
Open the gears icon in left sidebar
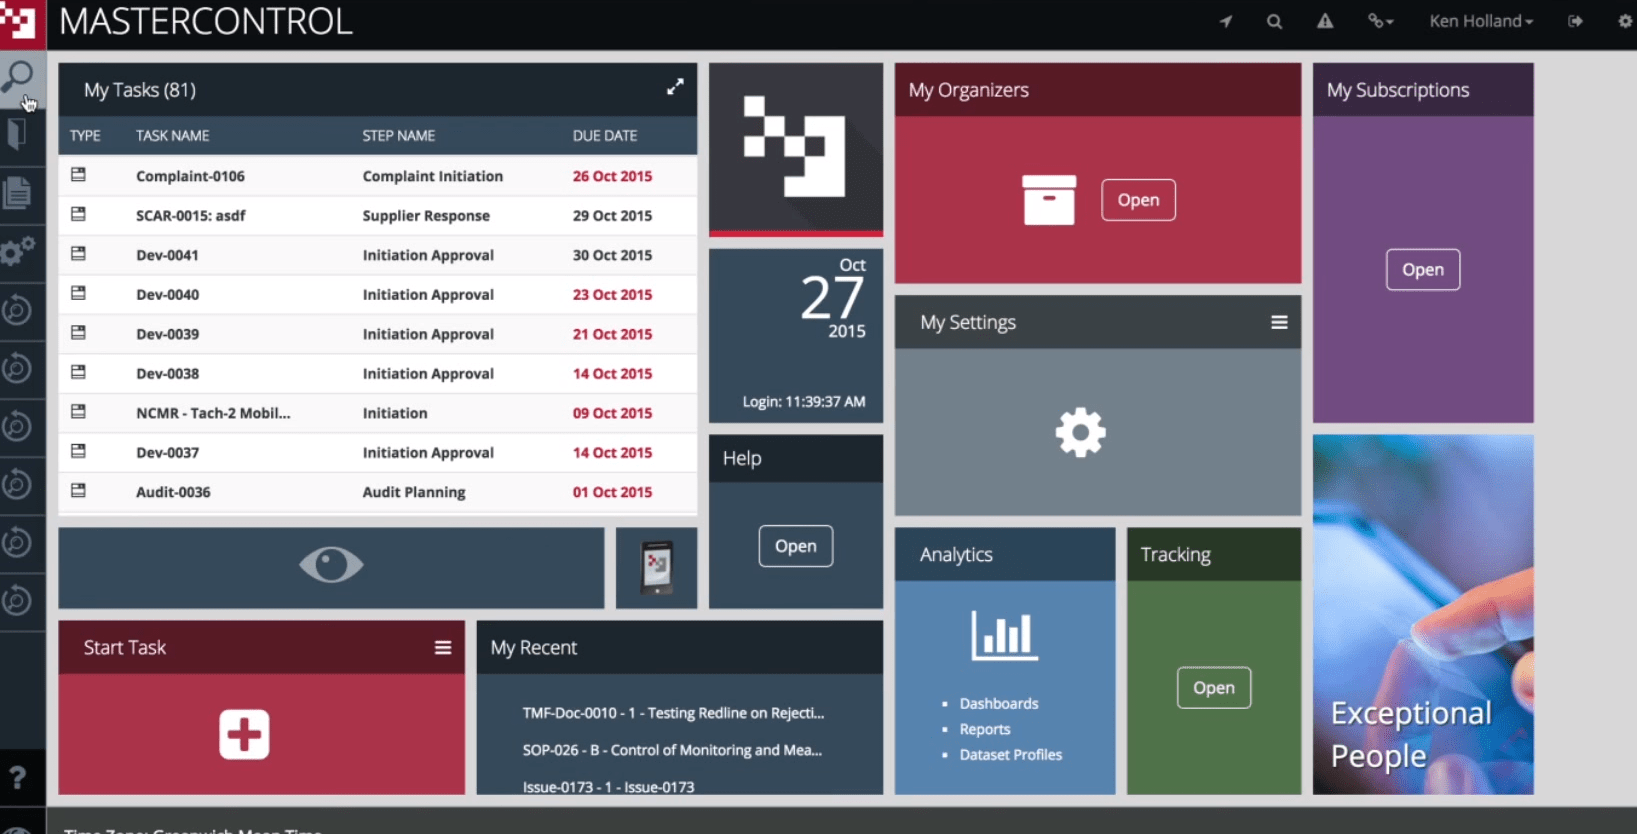pyautogui.click(x=17, y=250)
